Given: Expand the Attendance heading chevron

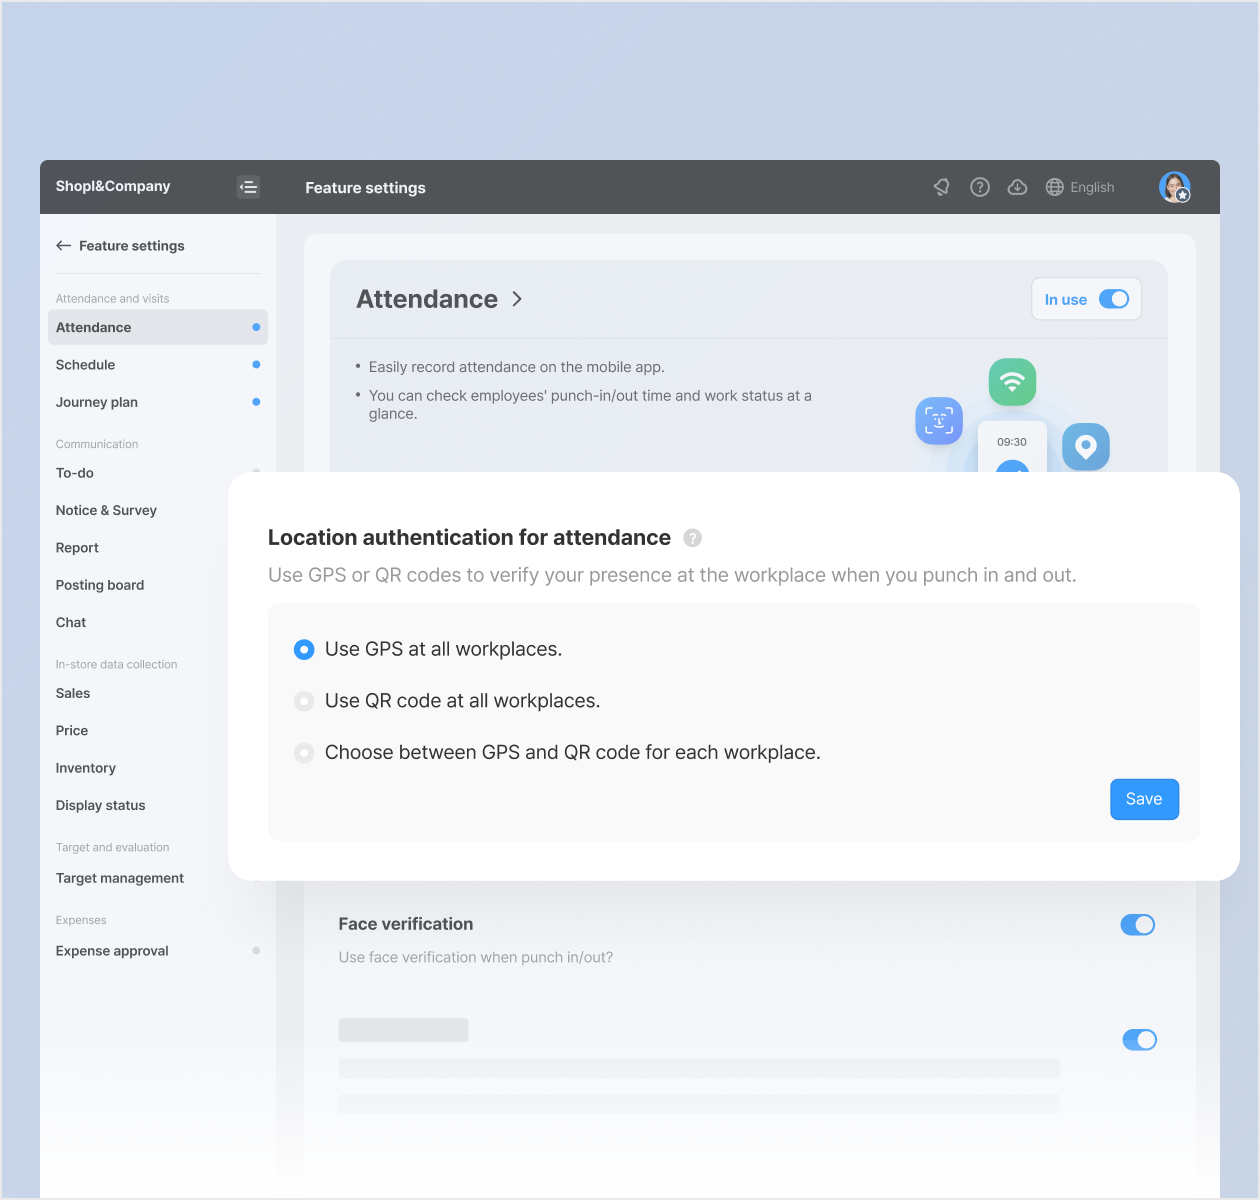Looking at the screenshot, I should tap(517, 299).
